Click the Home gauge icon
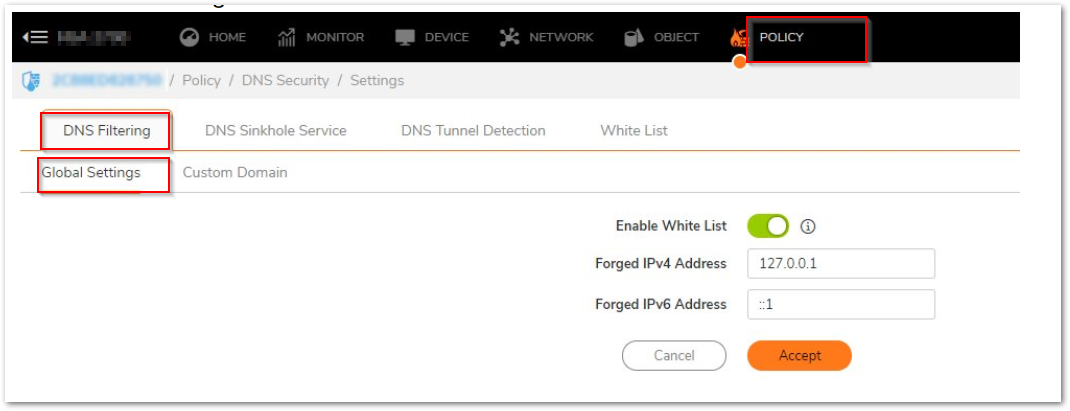The width and height of the screenshot is (1070, 411). [189, 37]
